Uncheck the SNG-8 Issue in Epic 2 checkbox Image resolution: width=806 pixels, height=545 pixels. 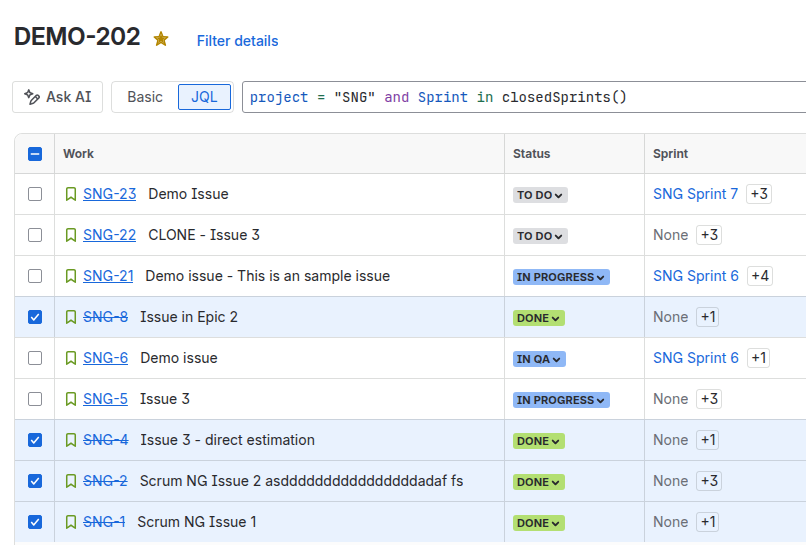[35, 317]
